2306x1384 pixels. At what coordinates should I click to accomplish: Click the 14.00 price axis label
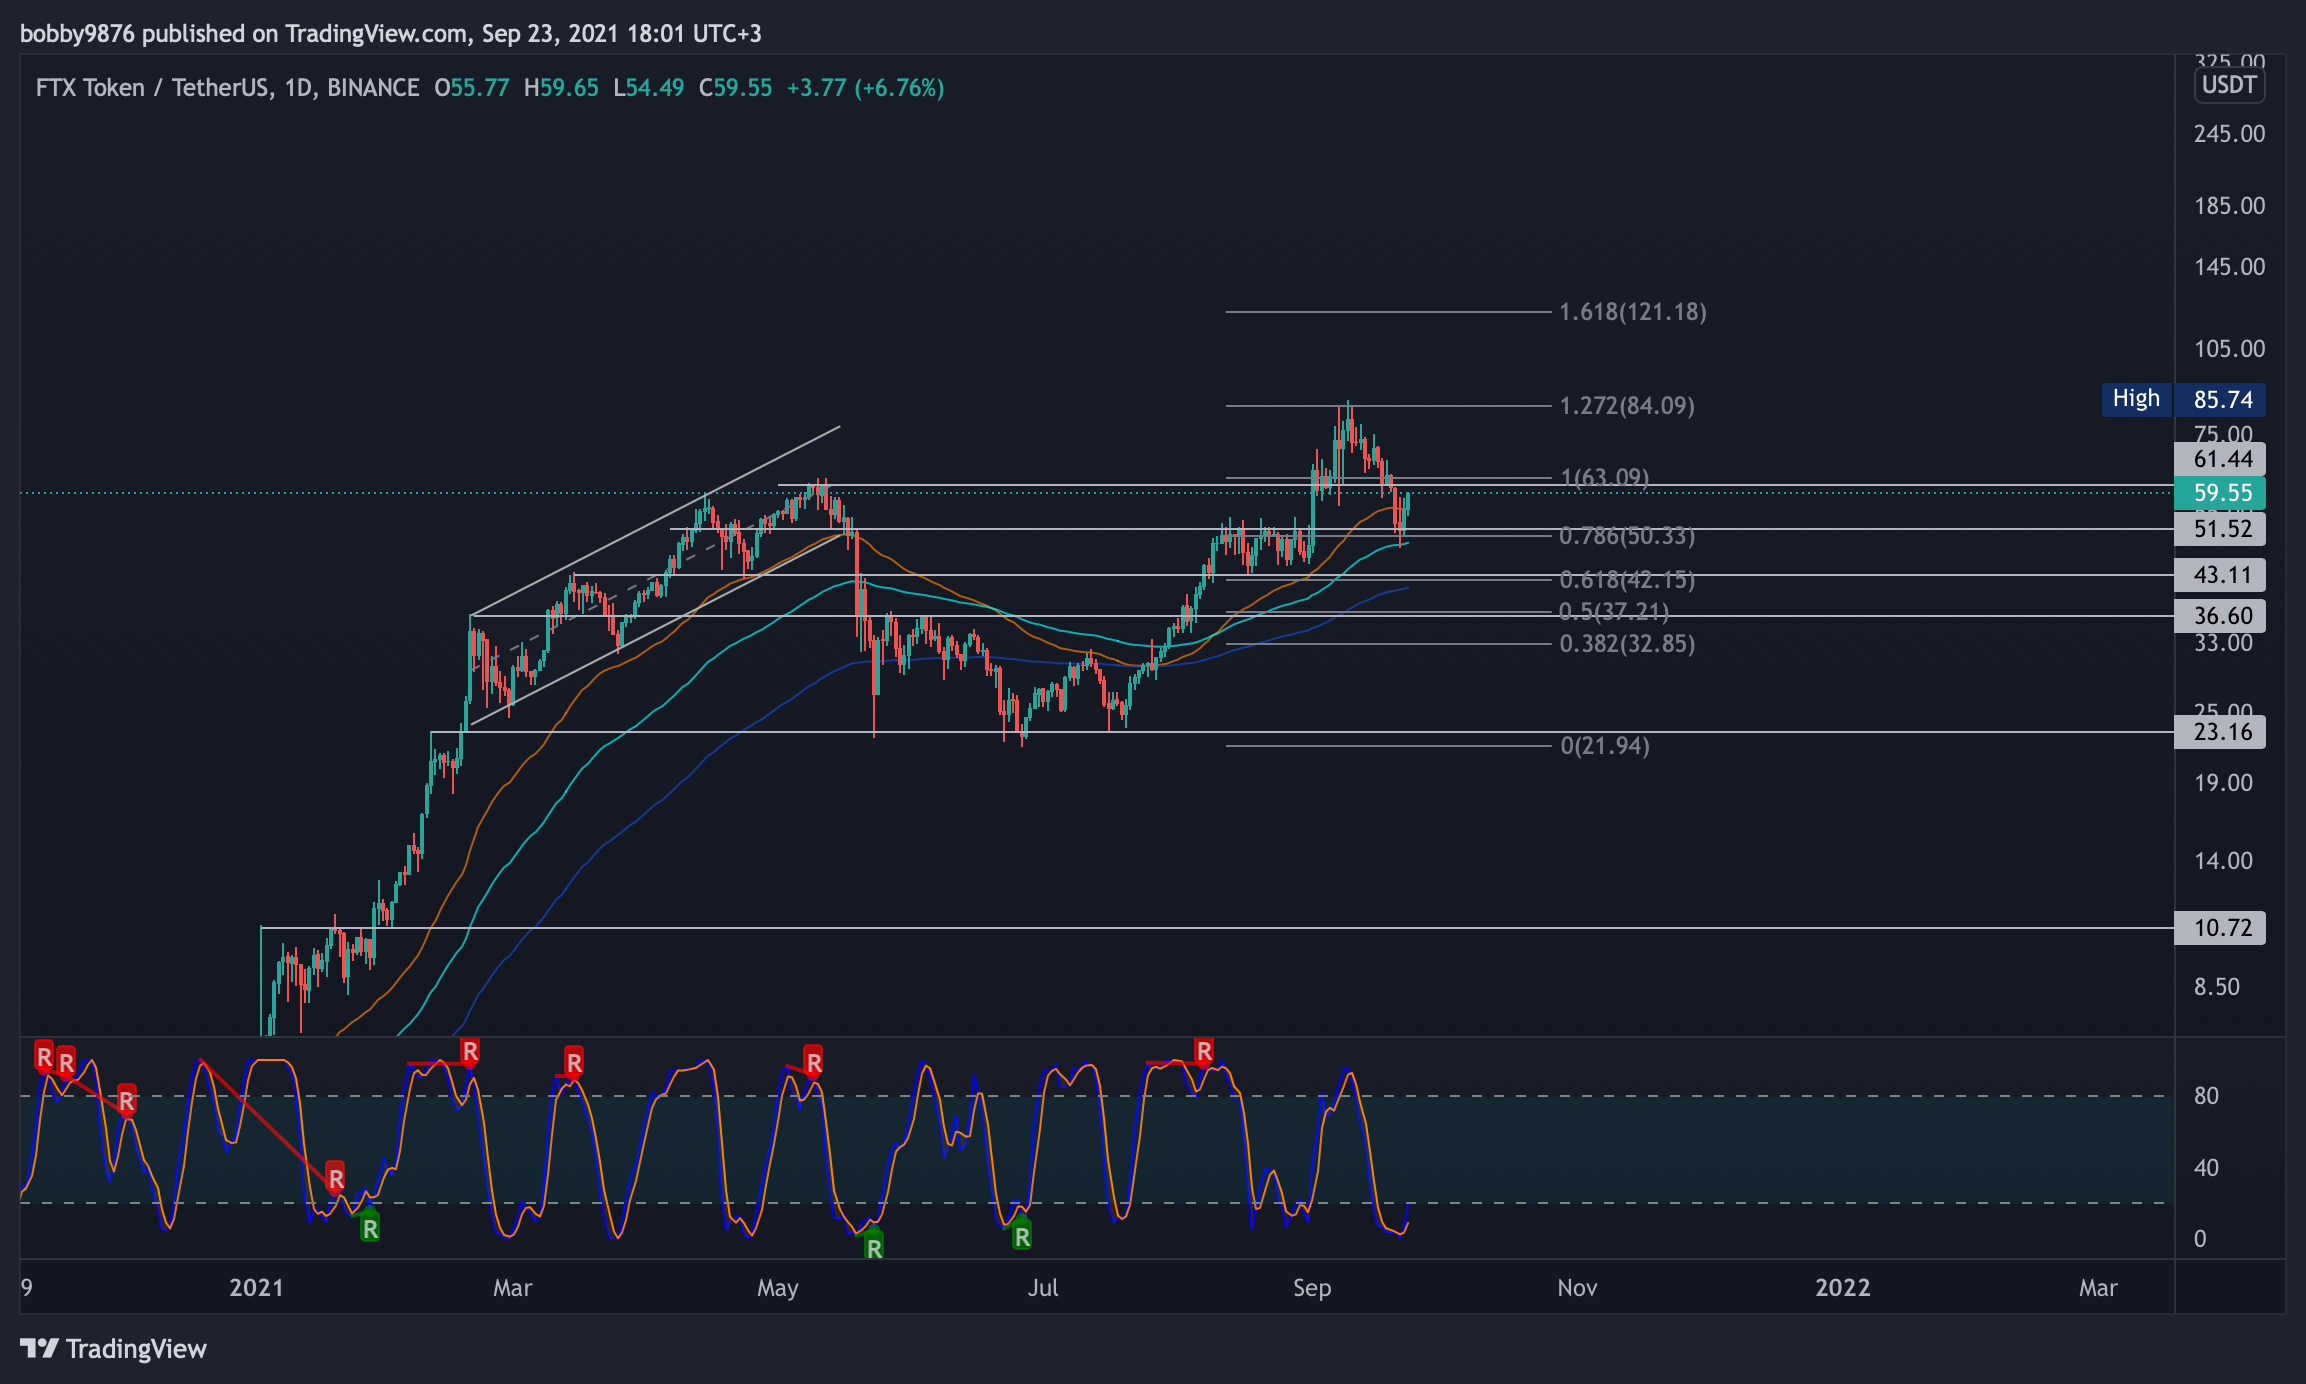(2223, 861)
